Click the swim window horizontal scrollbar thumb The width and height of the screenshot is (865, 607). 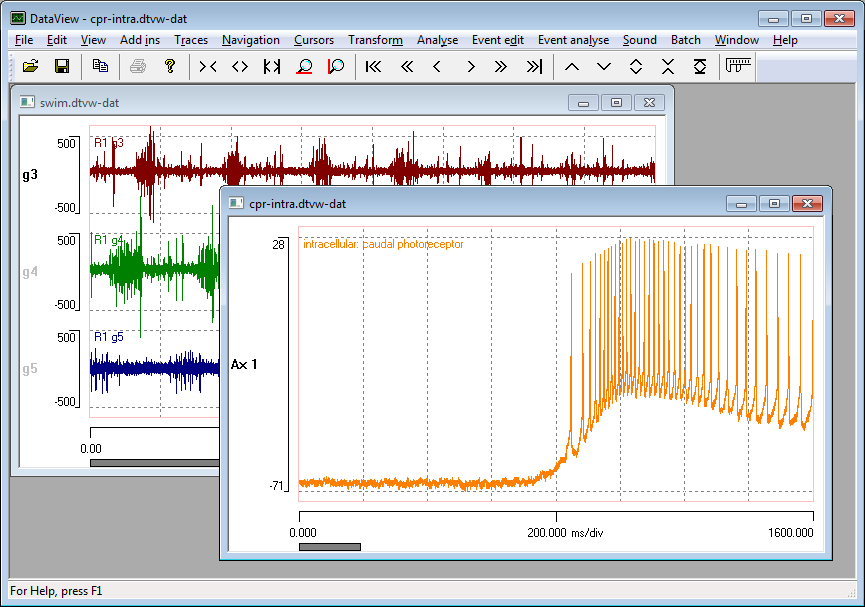click(155, 463)
